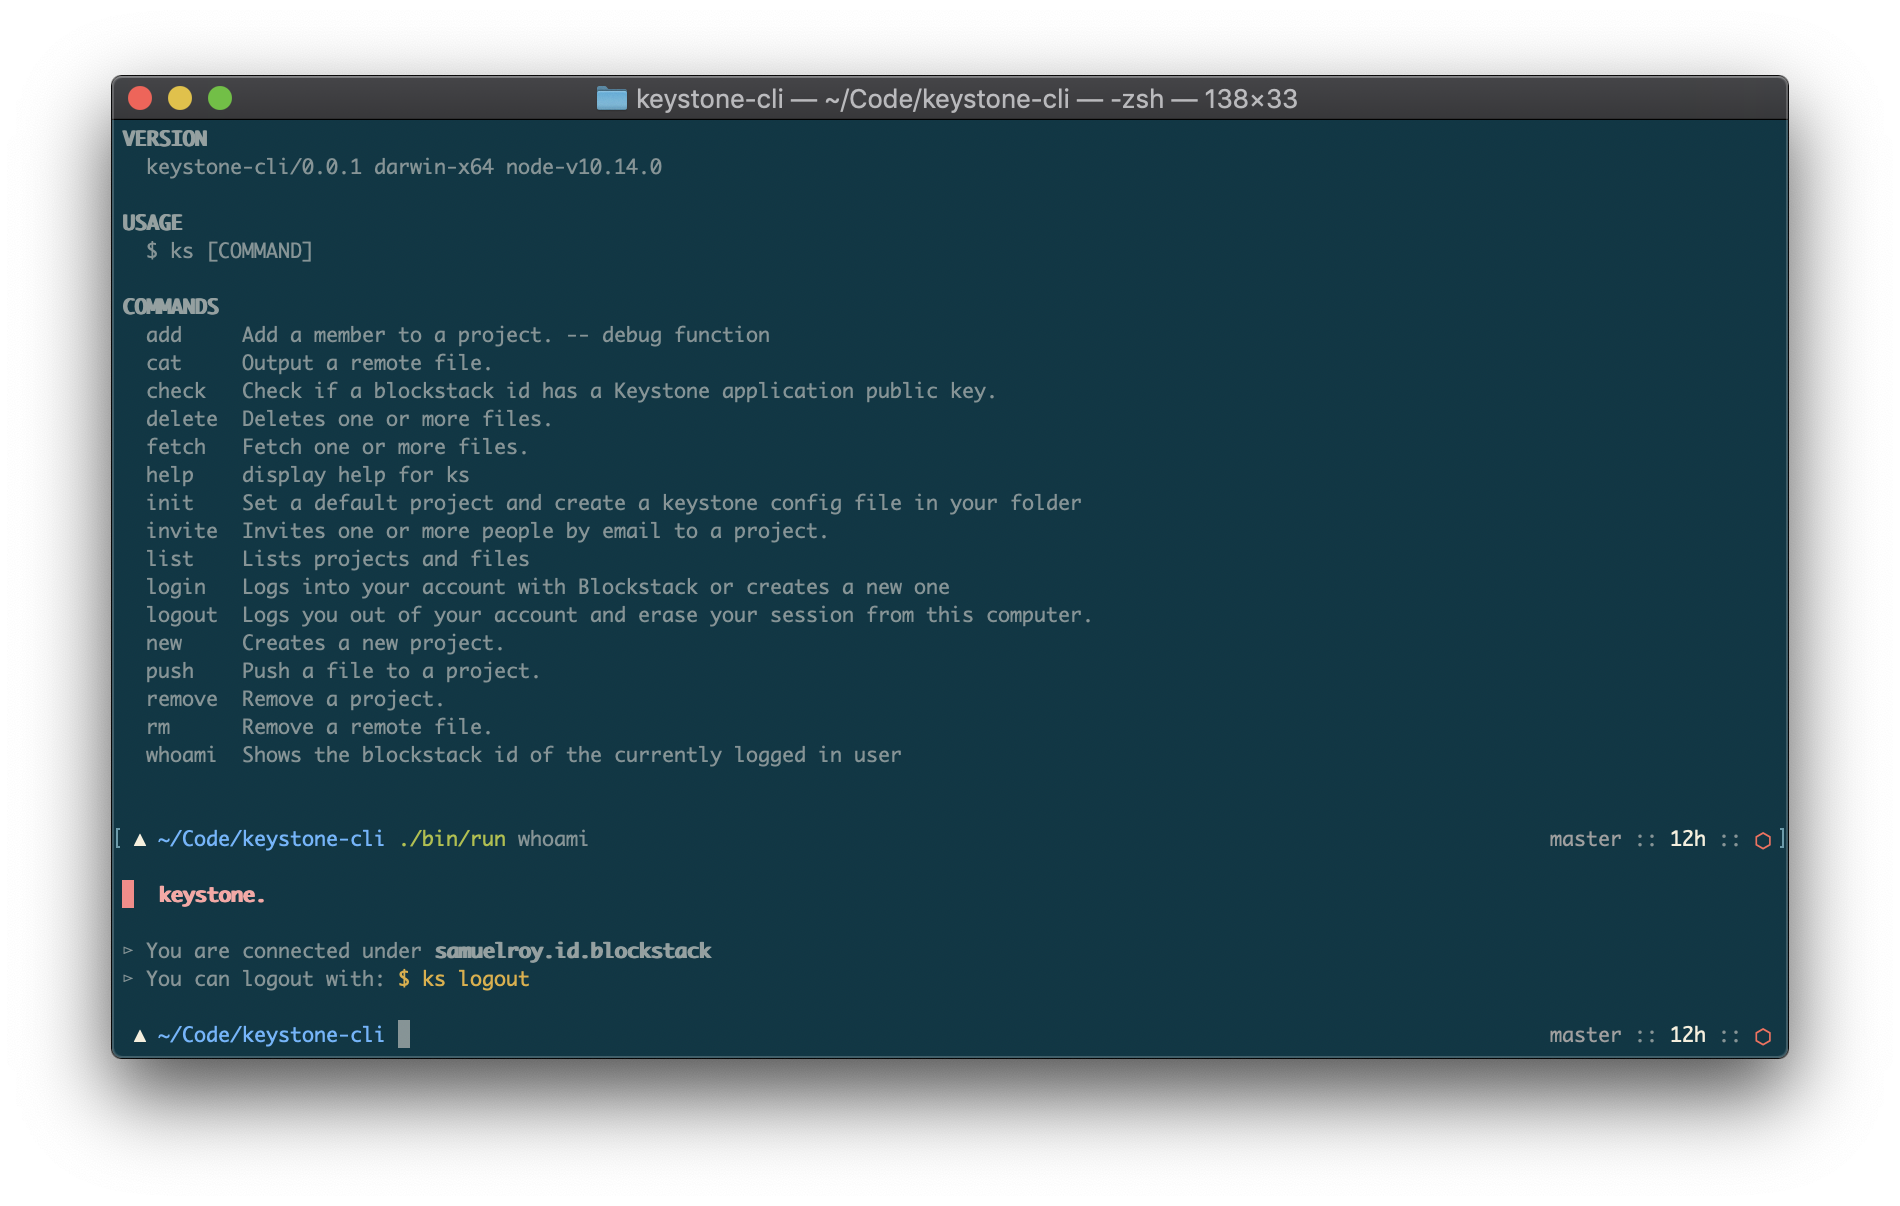Click the 'master' branch label on bottom line

click(1585, 1035)
